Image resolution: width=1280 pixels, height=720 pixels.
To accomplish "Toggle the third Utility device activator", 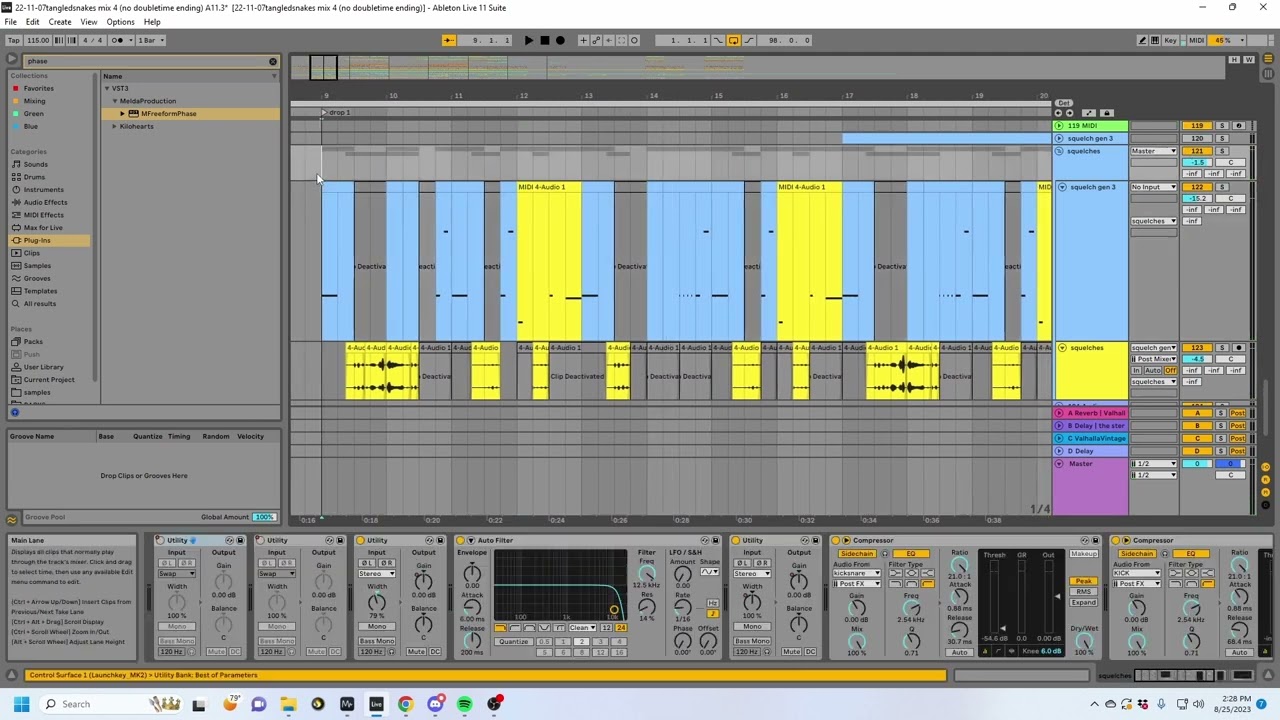I will 362,541.
